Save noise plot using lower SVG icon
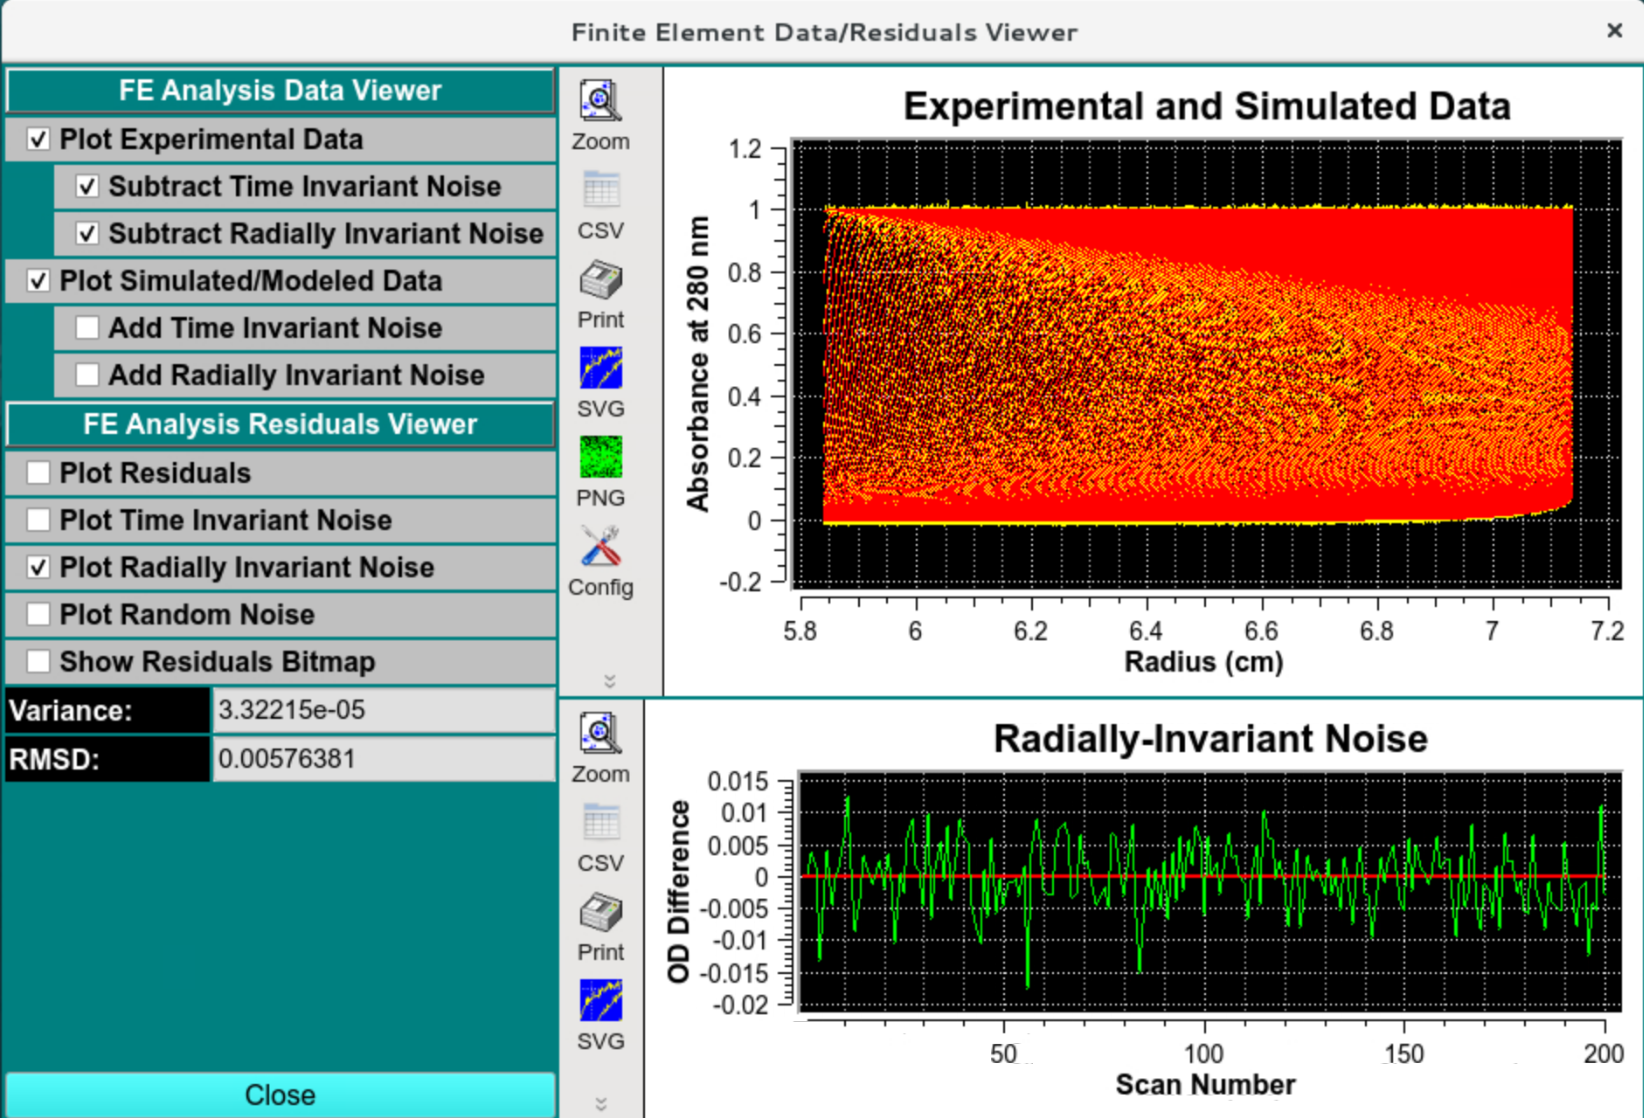 click(600, 1002)
